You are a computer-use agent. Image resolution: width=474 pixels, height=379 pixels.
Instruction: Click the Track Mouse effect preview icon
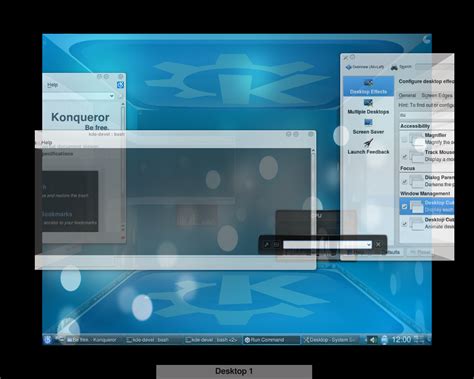(416, 156)
